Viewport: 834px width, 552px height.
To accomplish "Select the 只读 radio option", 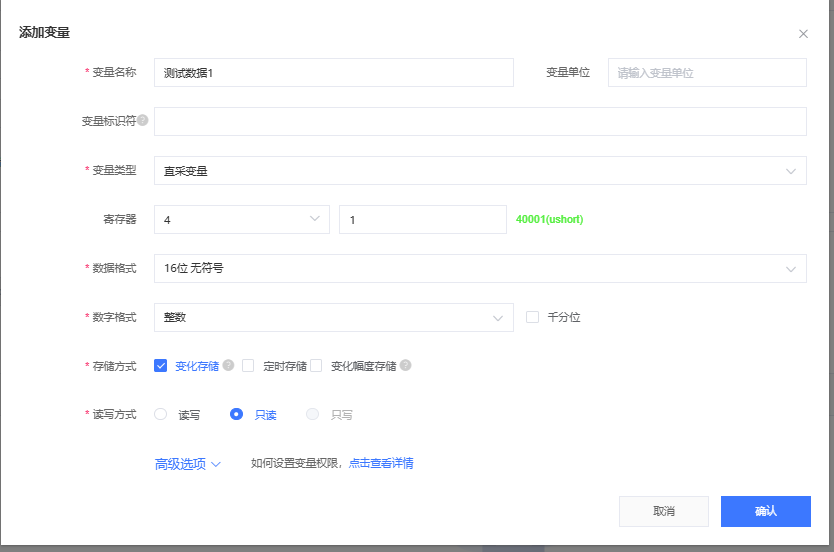I will click(237, 414).
